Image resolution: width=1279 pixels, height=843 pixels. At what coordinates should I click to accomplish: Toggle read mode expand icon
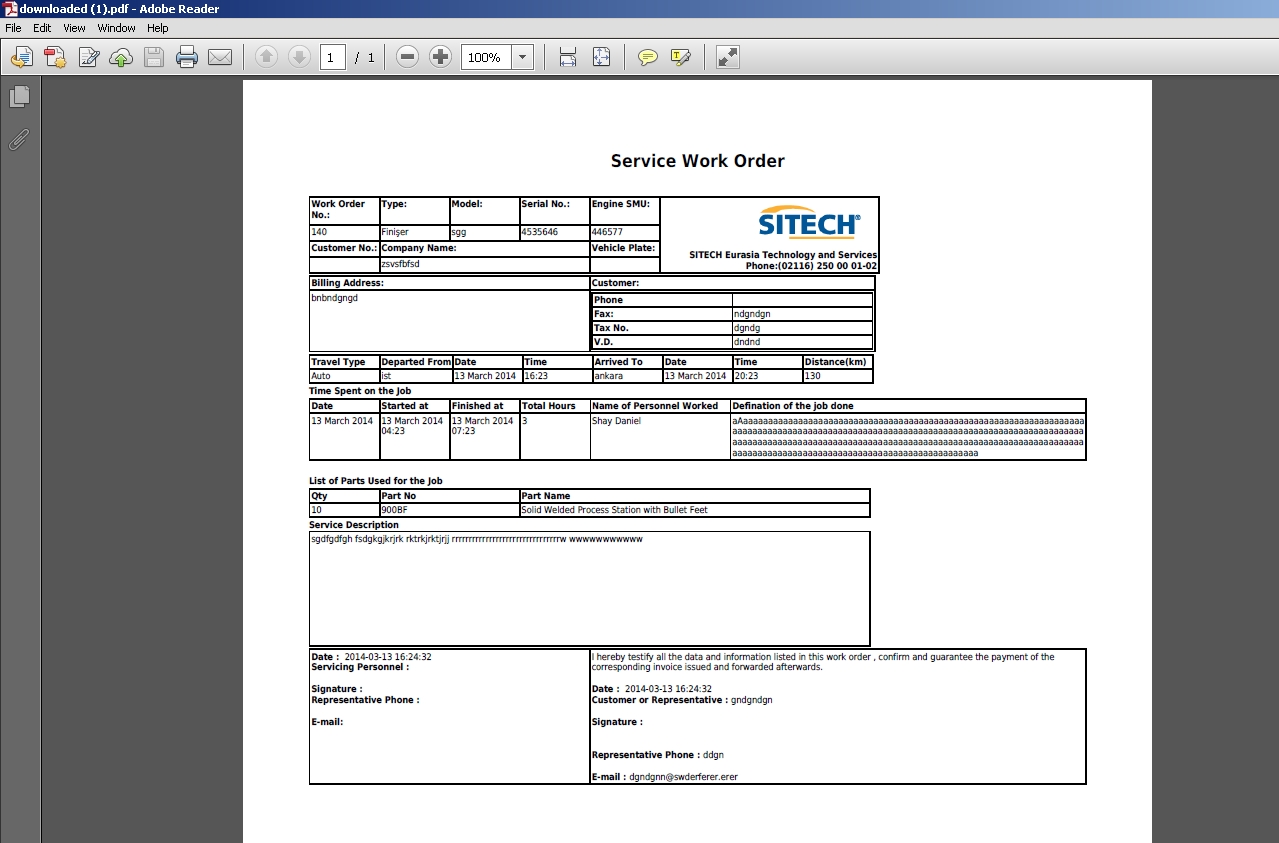coord(728,57)
